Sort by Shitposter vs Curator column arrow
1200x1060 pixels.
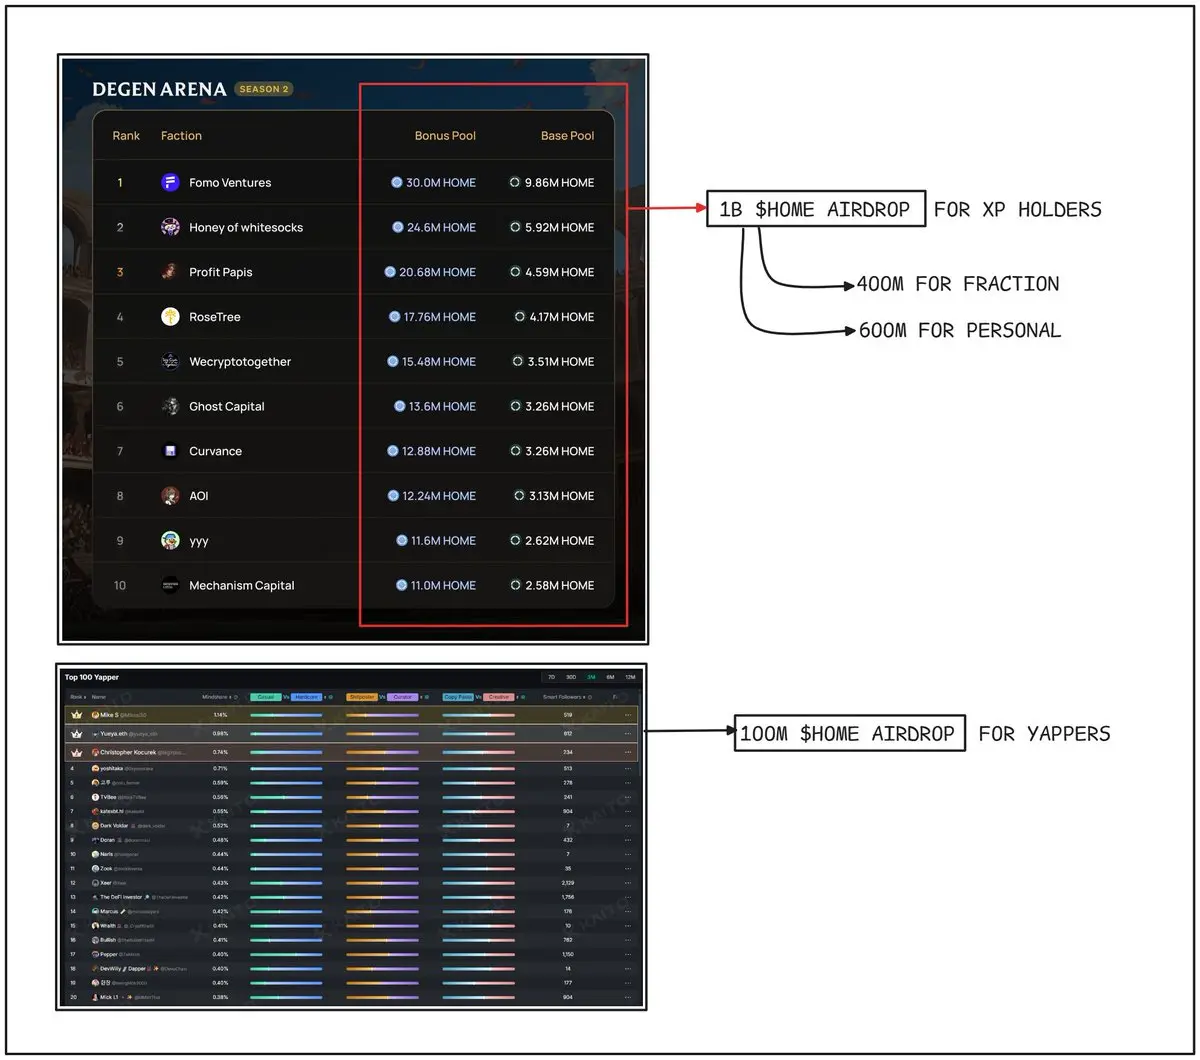coord(420,697)
